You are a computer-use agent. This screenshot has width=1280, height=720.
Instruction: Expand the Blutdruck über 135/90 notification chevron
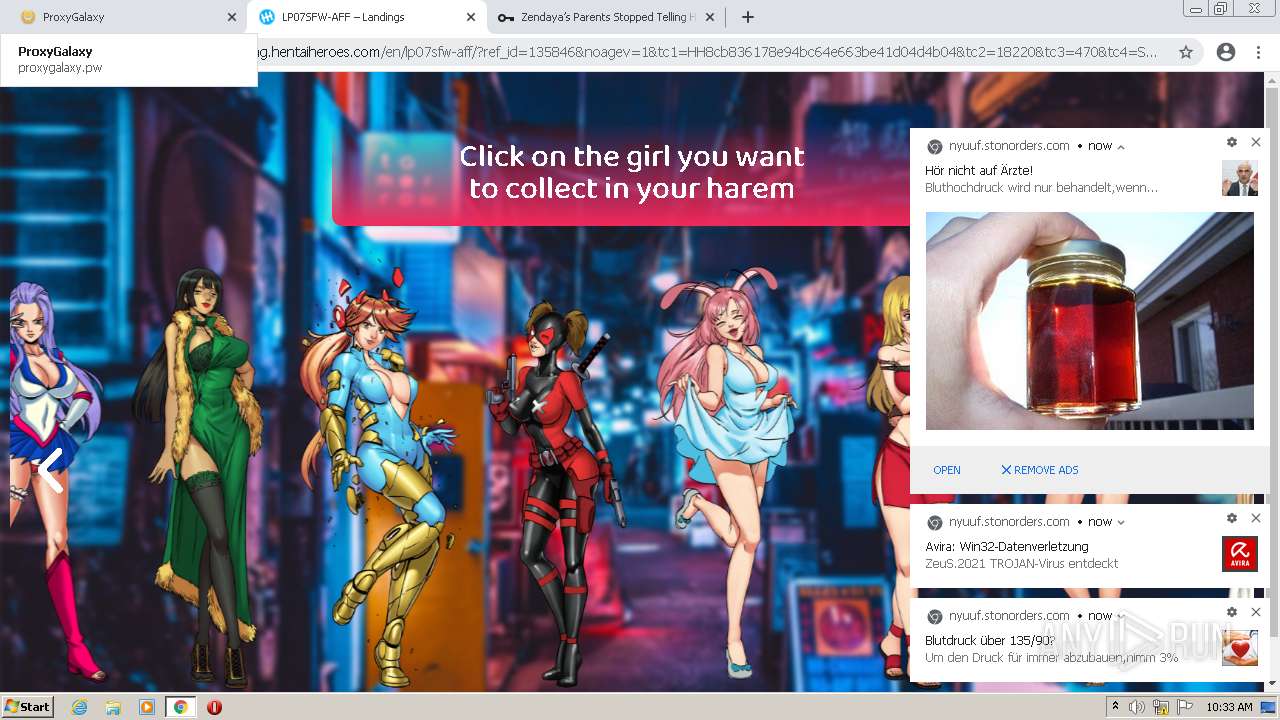(1121, 616)
